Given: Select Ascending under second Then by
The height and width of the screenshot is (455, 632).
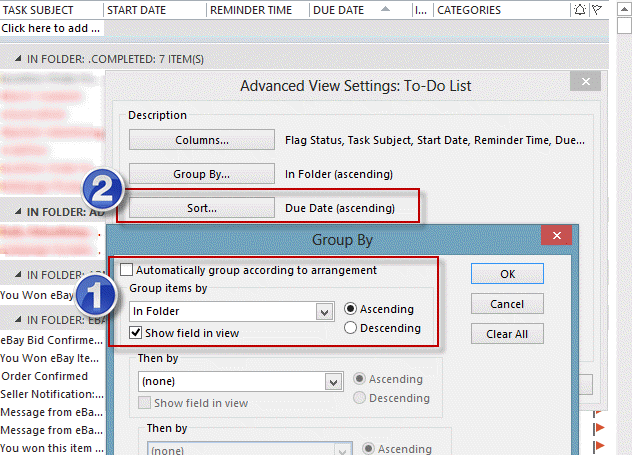Looking at the screenshot, I should pos(368,448).
